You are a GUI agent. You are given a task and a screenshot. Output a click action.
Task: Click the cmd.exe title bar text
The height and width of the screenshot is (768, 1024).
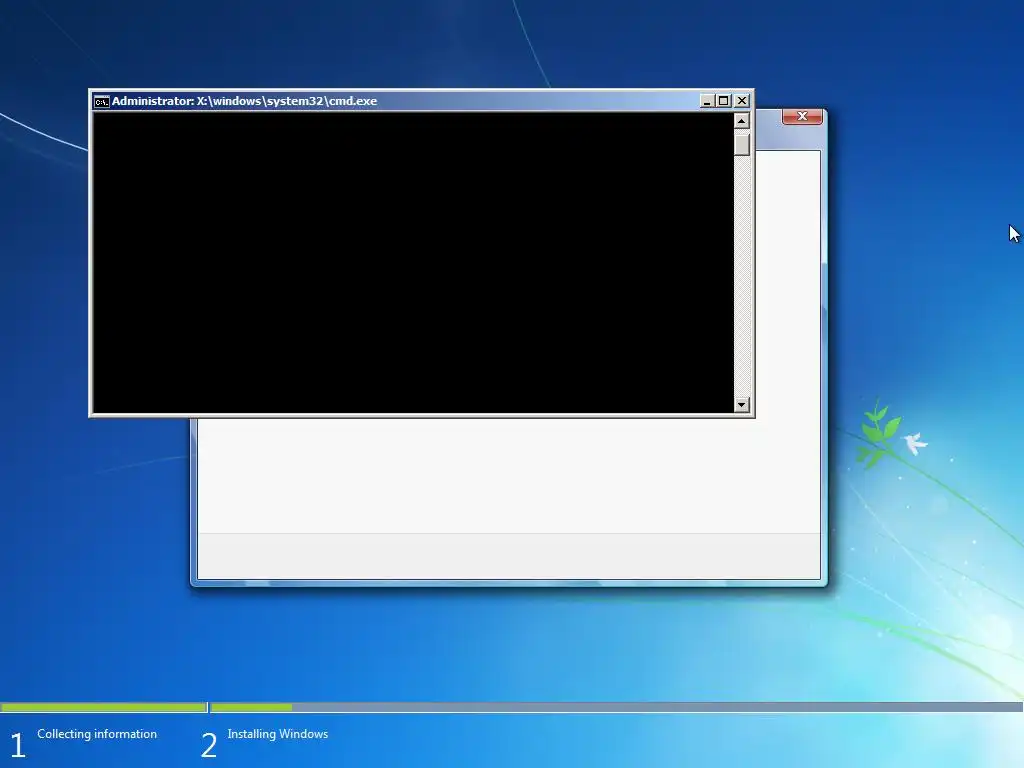[244, 101]
